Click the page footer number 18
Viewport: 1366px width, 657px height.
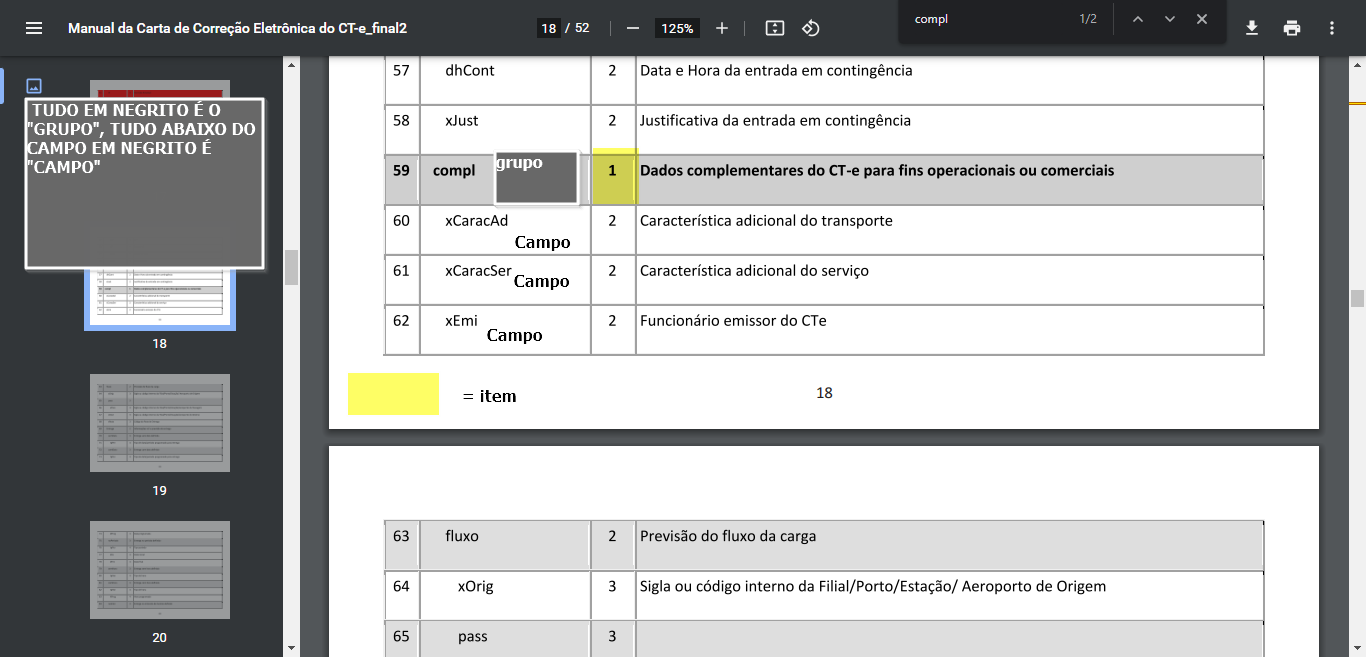click(824, 393)
